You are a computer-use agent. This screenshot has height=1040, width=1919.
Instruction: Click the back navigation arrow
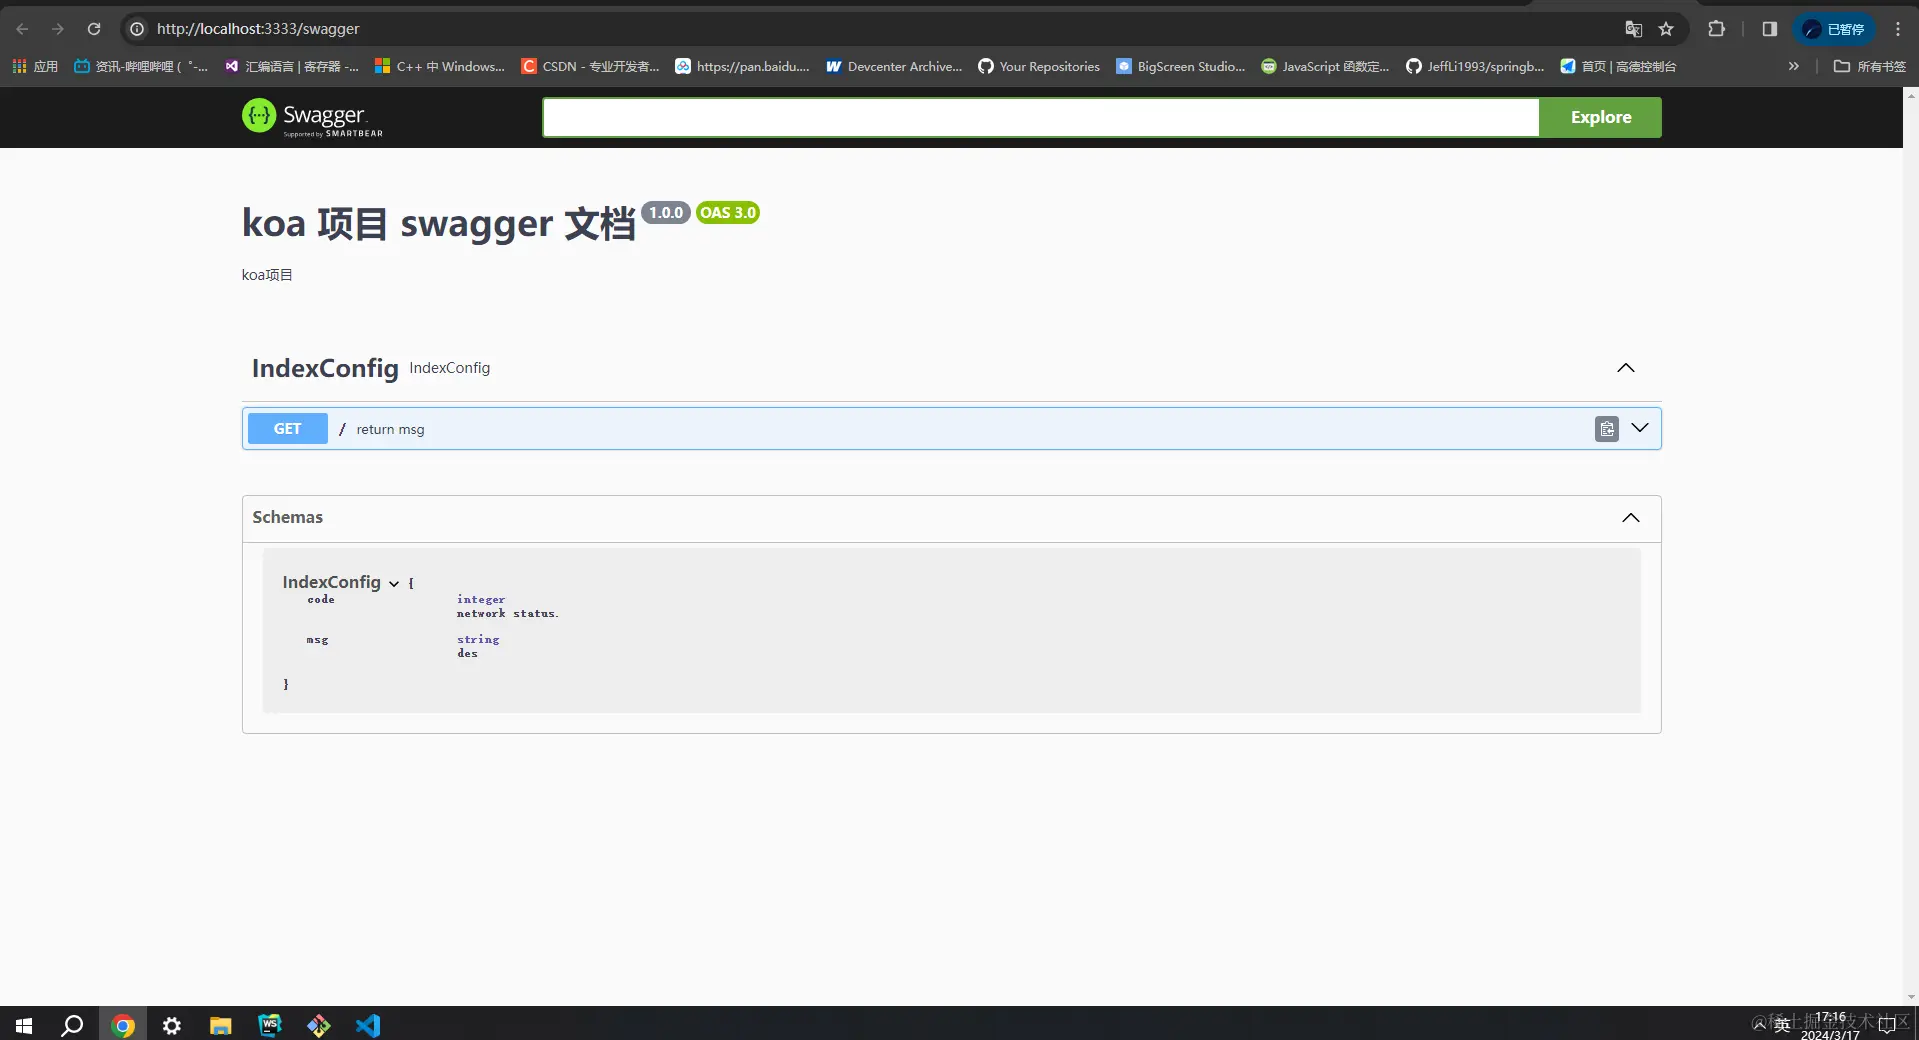[21, 29]
